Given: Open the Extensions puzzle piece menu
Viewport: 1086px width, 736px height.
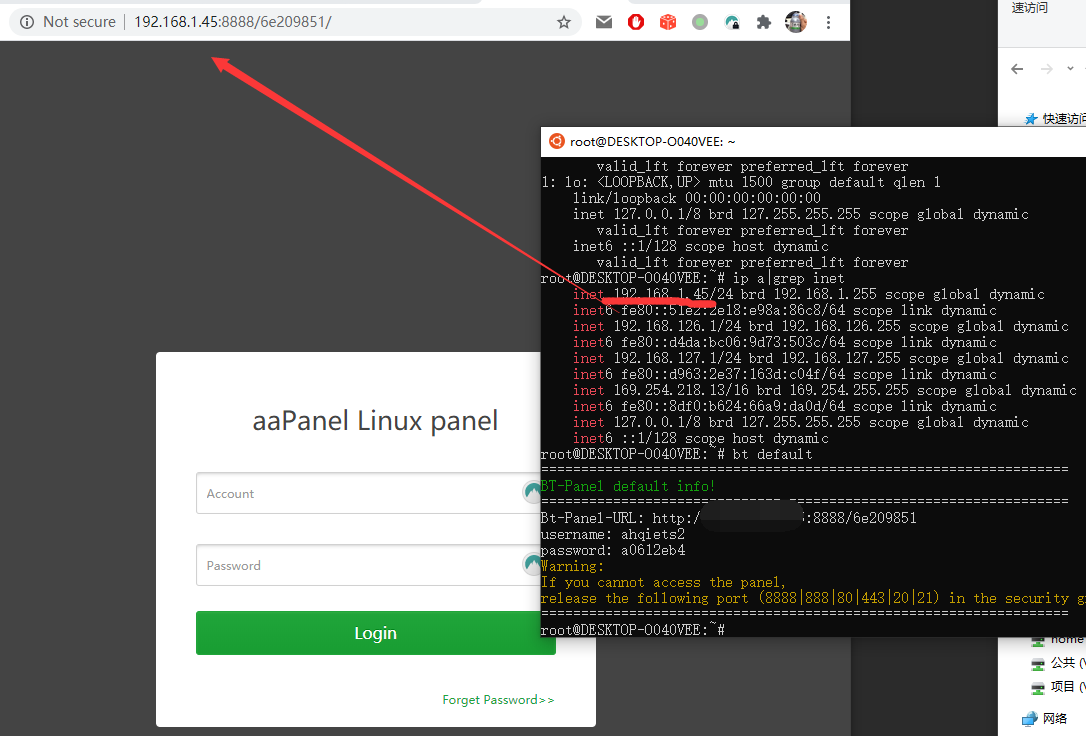Looking at the screenshot, I should click(764, 22).
